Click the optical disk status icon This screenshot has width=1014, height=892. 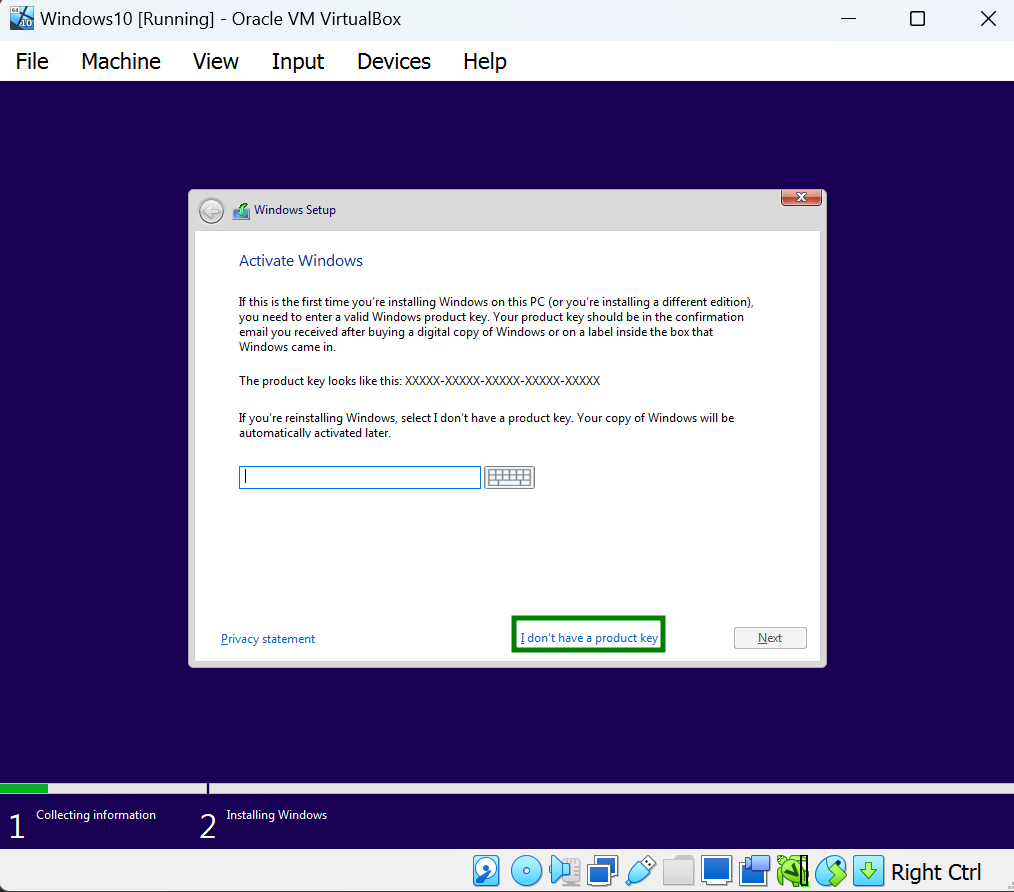(526, 871)
